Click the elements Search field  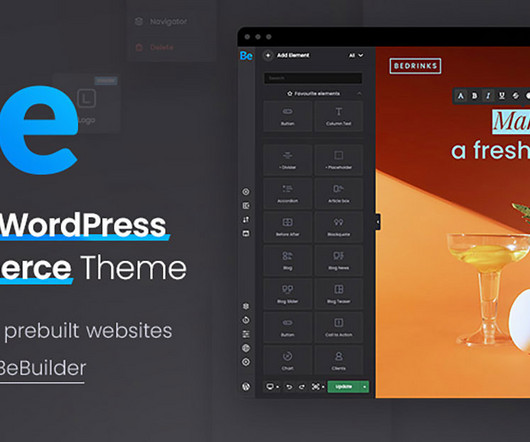pos(313,78)
